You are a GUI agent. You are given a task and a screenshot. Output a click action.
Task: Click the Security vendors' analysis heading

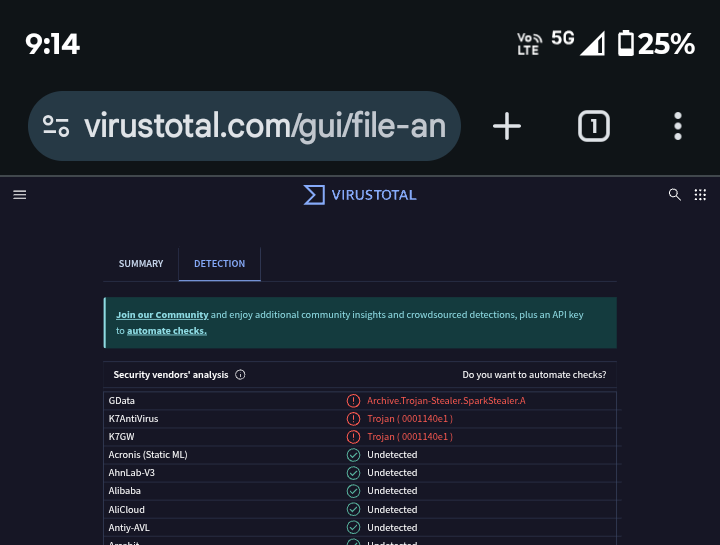pyautogui.click(x=171, y=375)
